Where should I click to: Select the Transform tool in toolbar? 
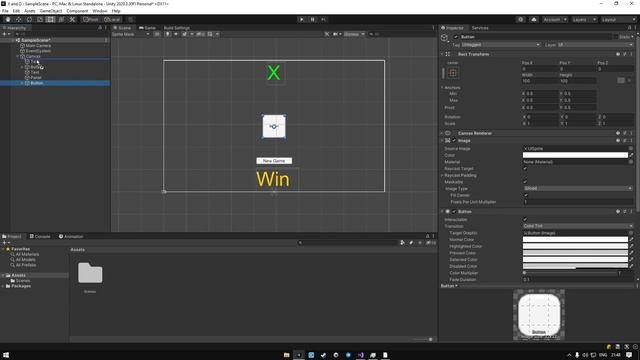point(61,19)
